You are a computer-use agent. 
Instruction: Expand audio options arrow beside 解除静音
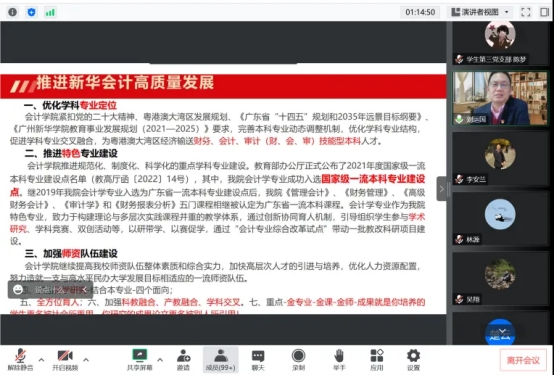click(x=41, y=360)
